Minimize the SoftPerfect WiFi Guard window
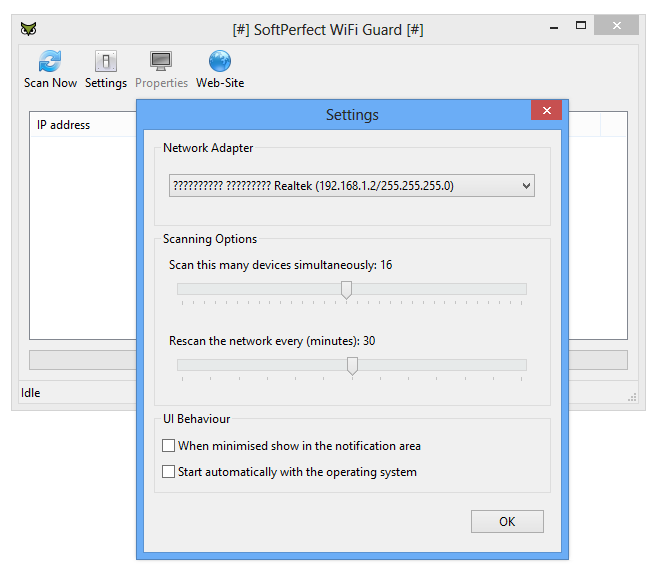This screenshot has width=663, height=583. (554, 27)
